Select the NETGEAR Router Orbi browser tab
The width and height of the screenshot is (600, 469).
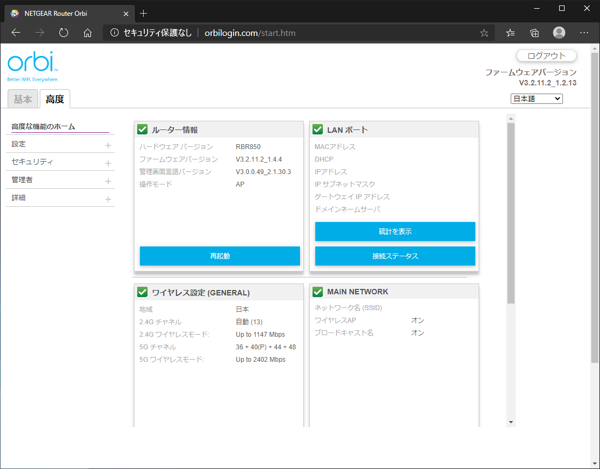(x=69, y=14)
